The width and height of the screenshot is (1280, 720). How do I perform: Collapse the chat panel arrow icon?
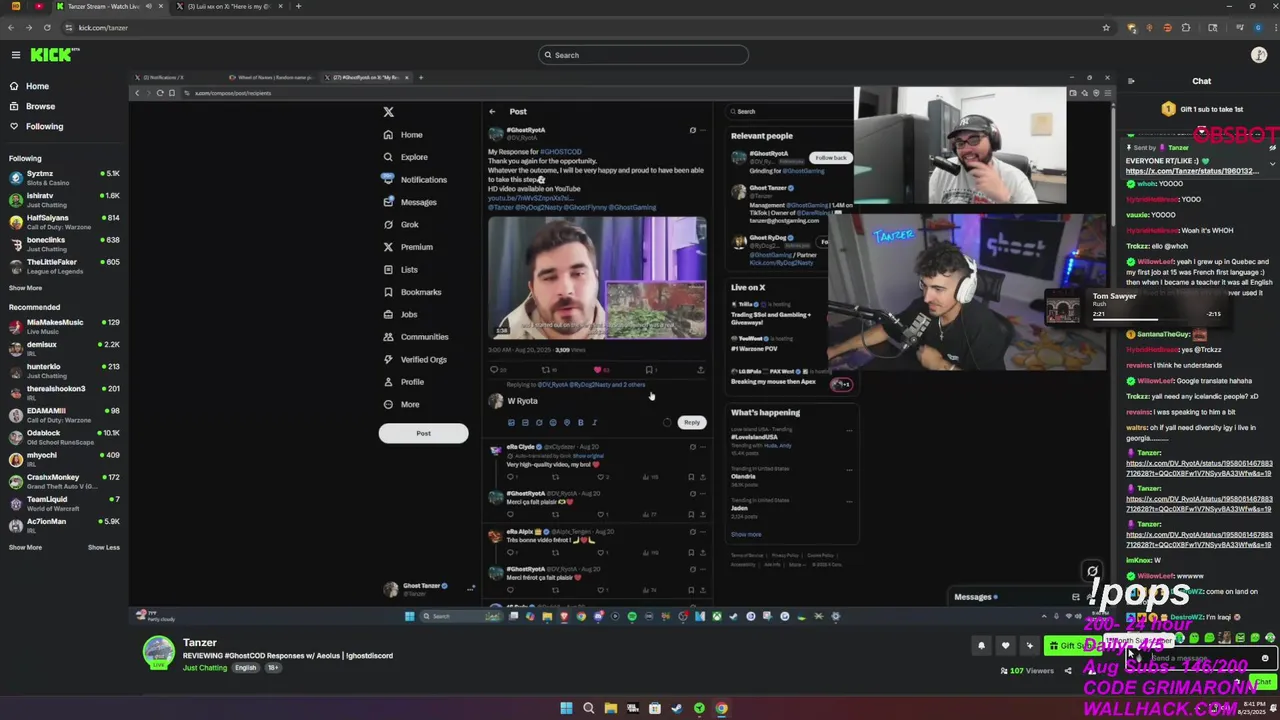(x=1131, y=81)
